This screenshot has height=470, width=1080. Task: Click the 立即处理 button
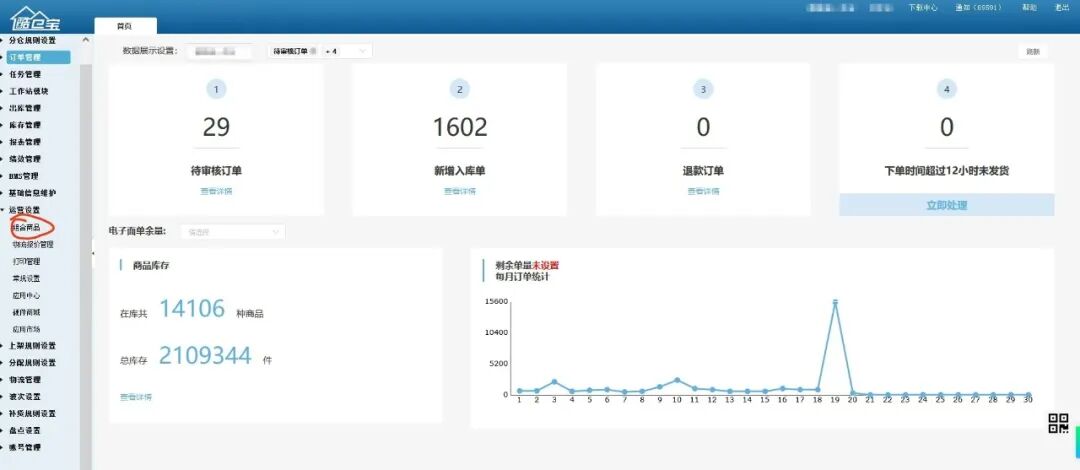946,205
